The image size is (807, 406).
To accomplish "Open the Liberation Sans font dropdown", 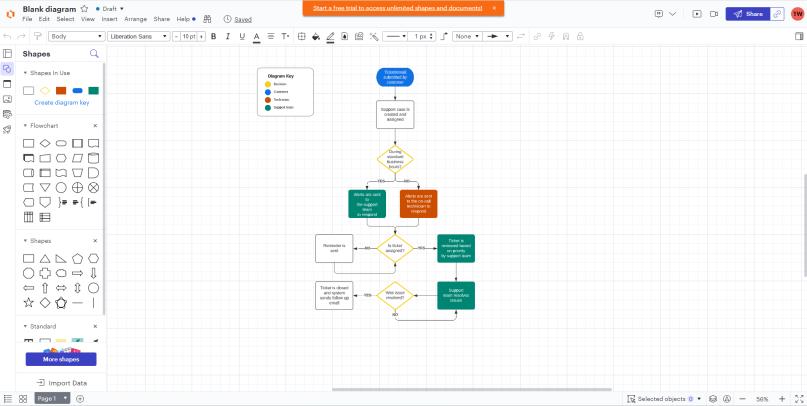I will coord(139,37).
